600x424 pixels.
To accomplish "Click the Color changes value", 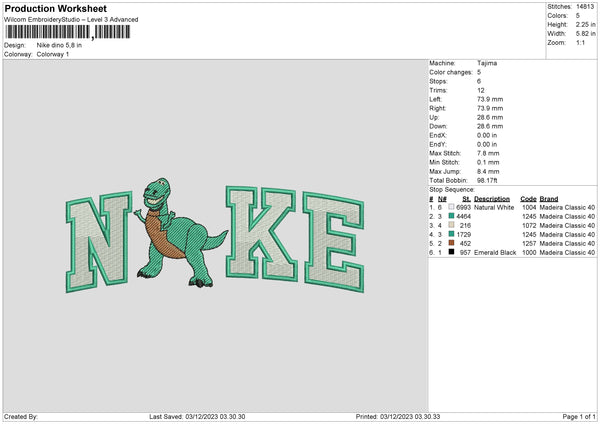I will point(479,72).
